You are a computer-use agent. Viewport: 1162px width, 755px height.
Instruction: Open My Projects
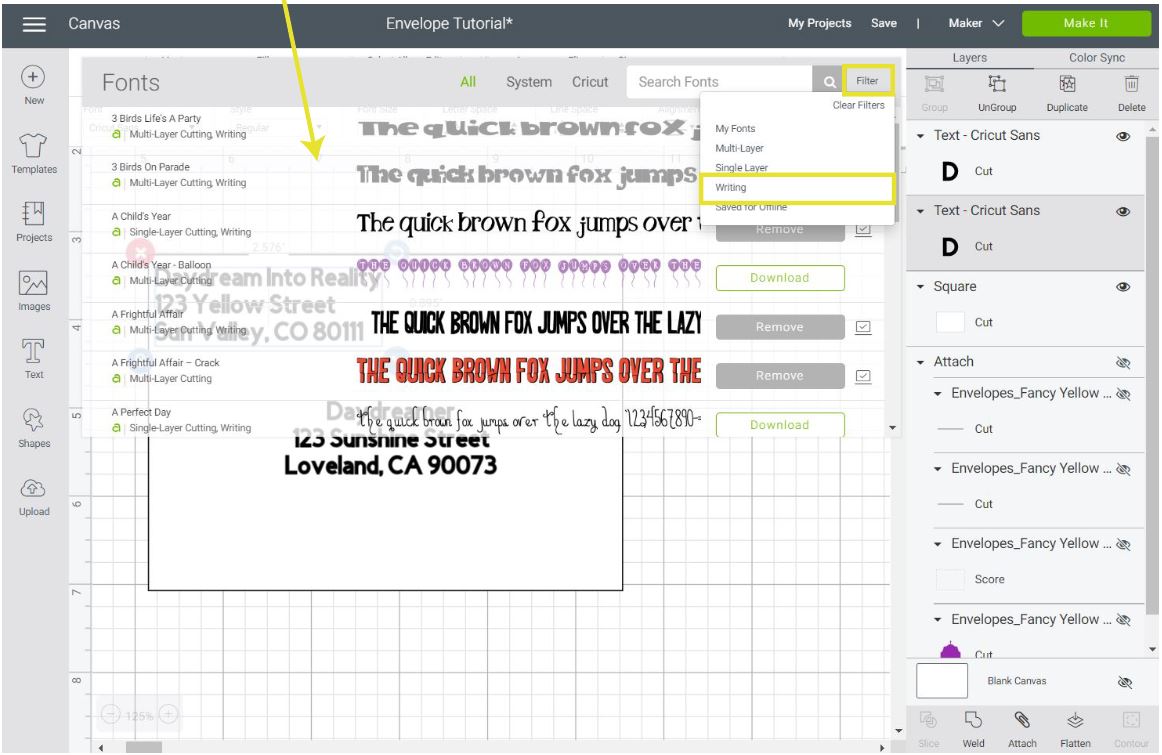coord(819,23)
